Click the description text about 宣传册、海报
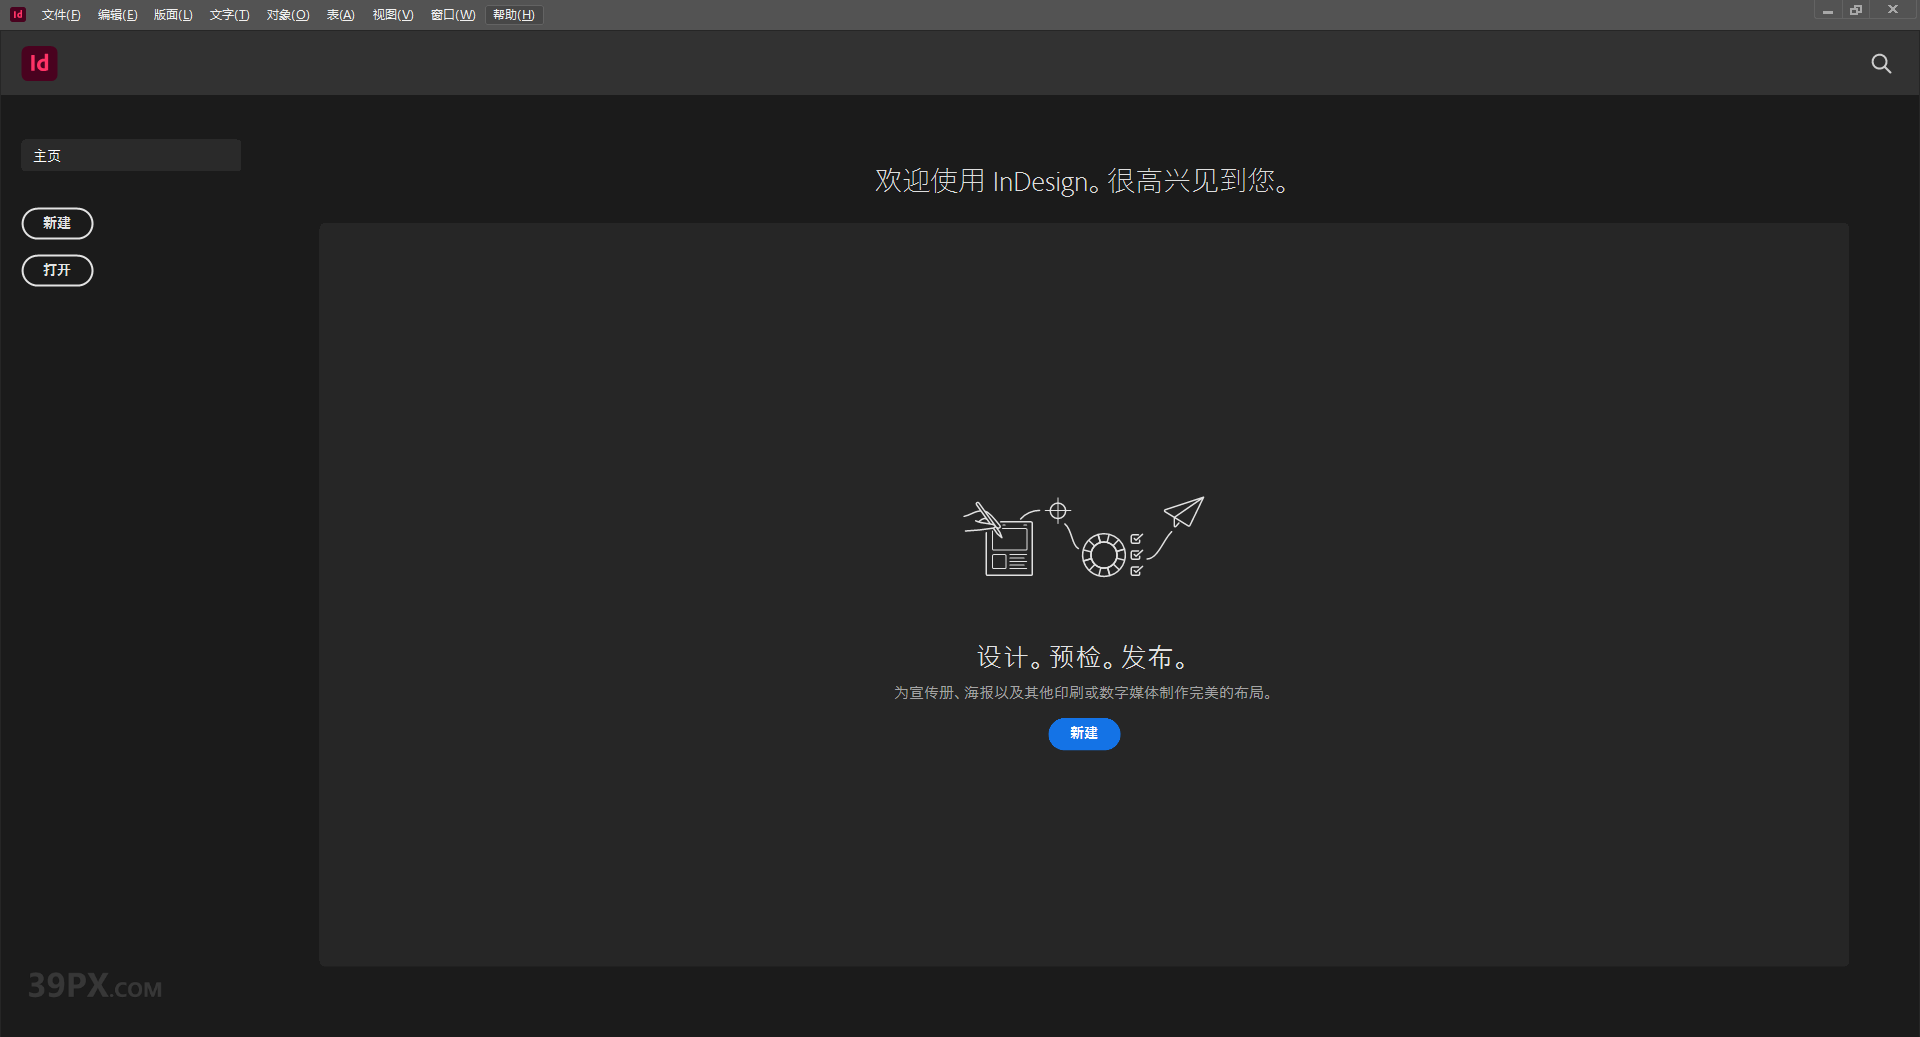 [1084, 692]
